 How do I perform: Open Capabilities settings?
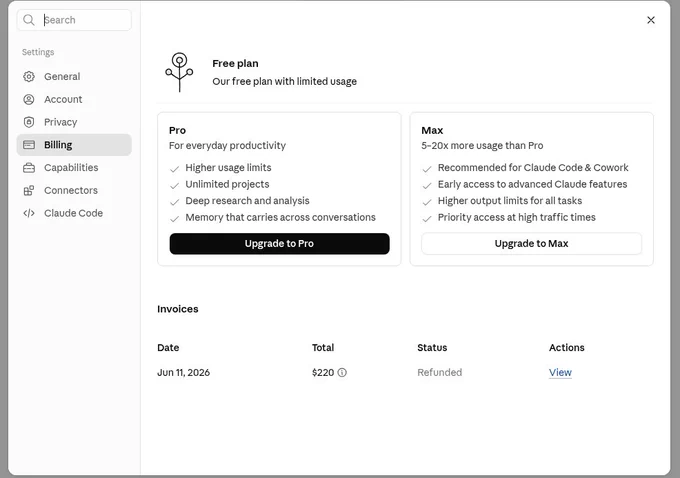coord(74,168)
